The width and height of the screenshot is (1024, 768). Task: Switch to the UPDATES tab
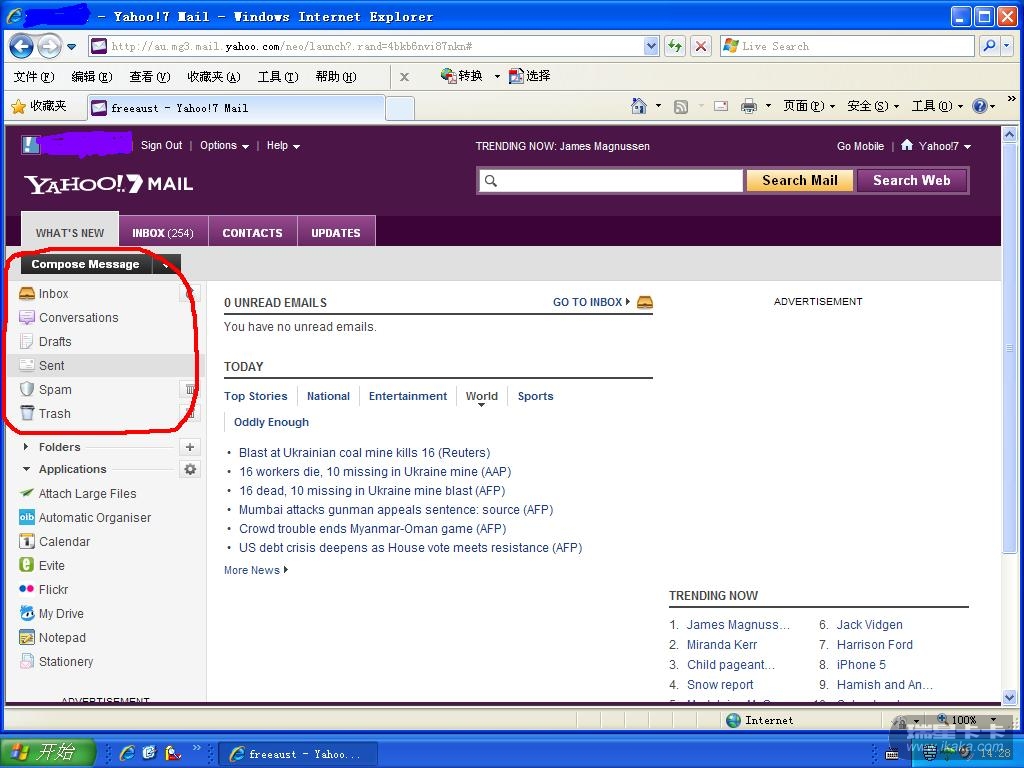point(336,233)
